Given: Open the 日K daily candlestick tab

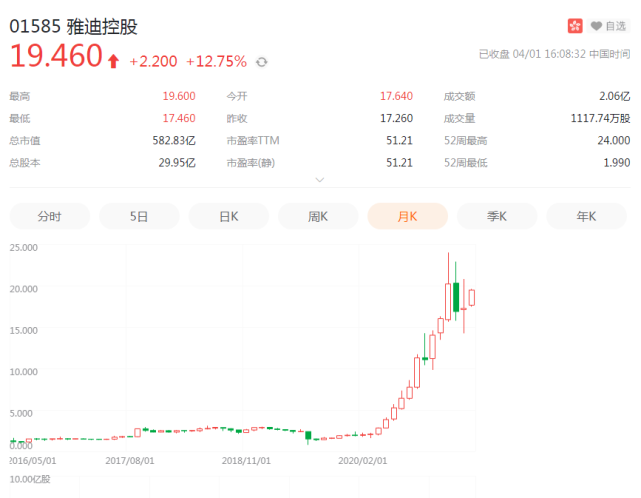Looking at the screenshot, I should 228,216.
